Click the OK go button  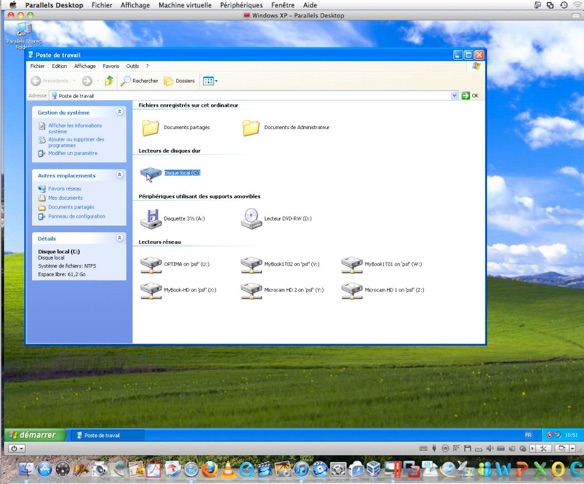470,96
